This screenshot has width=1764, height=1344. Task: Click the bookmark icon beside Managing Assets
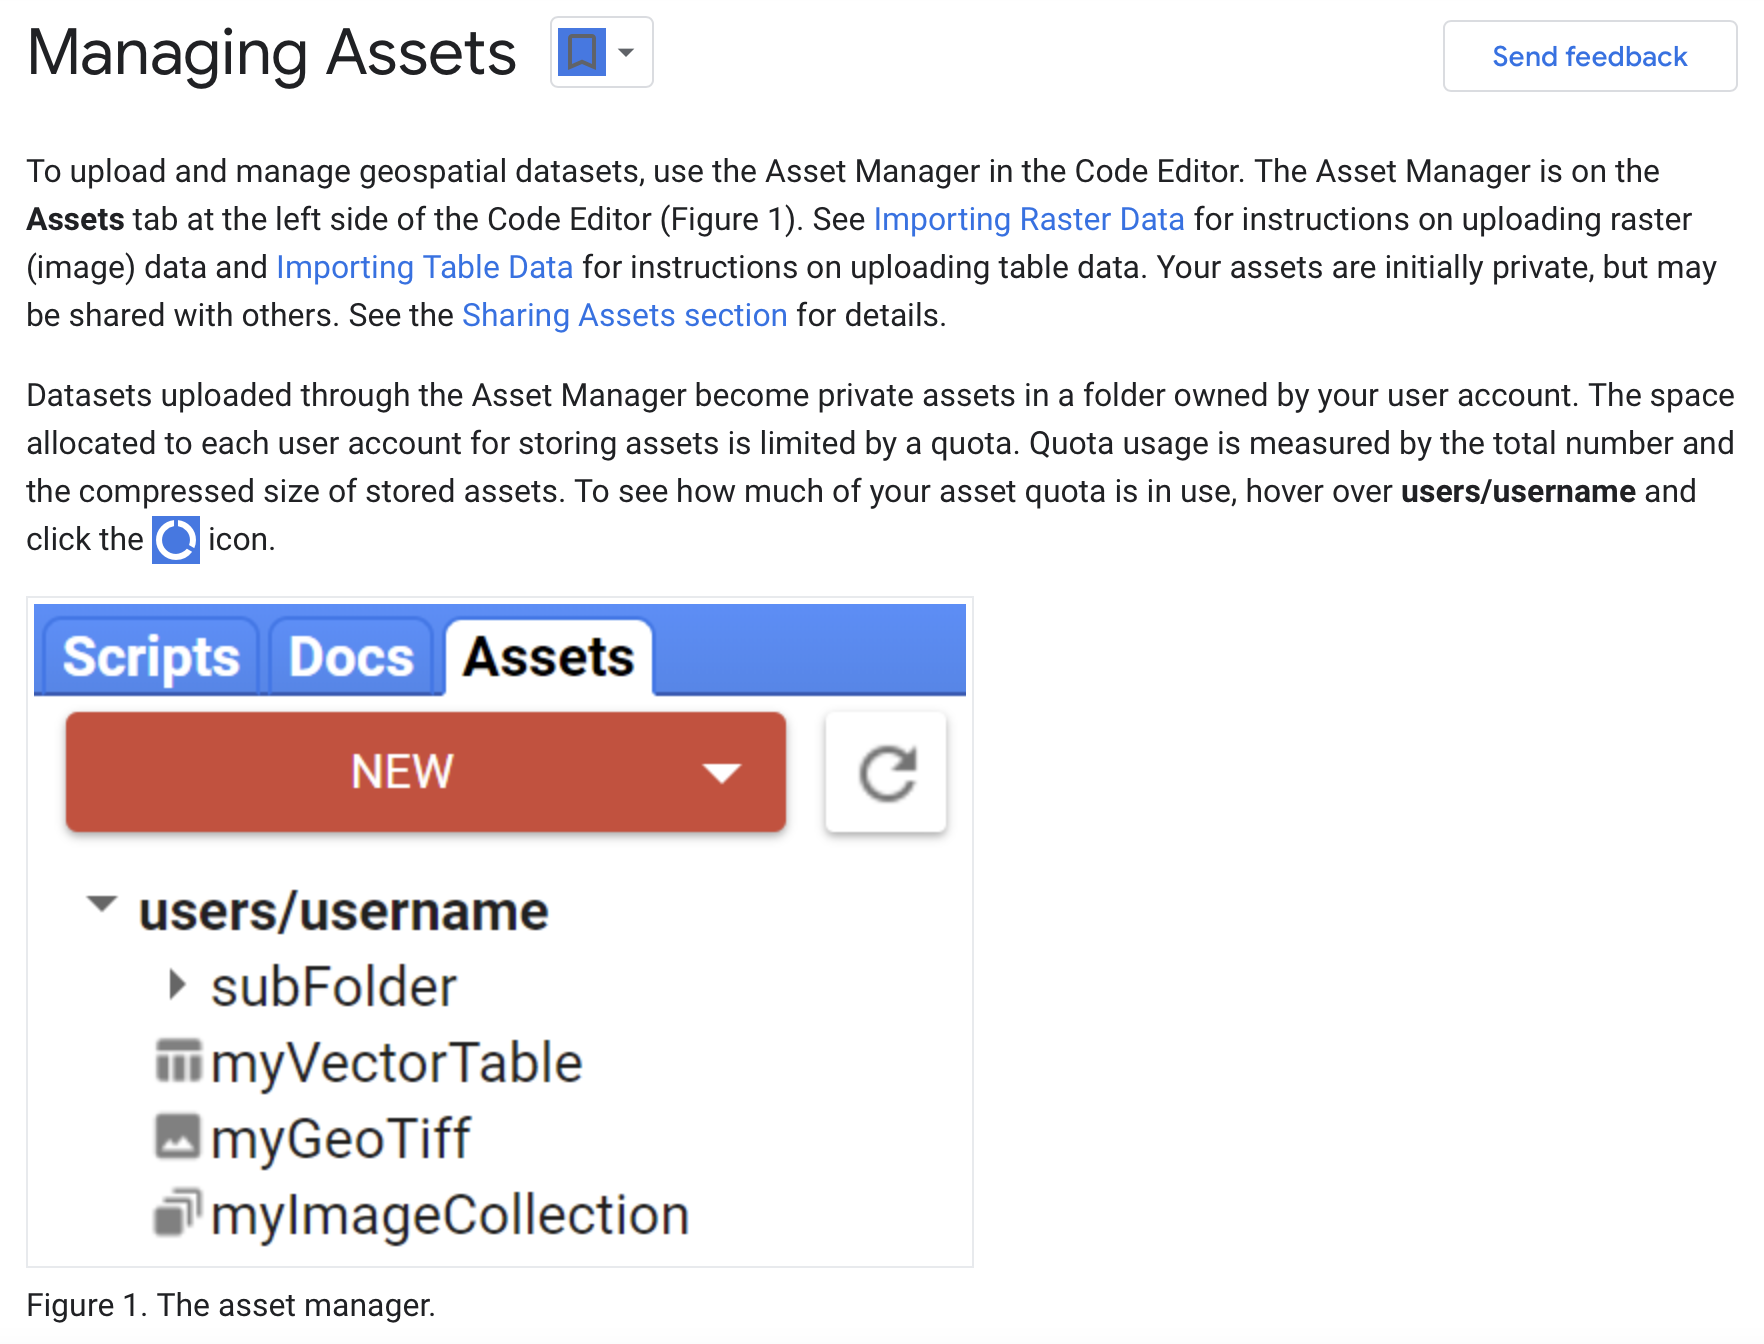(582, 52)
